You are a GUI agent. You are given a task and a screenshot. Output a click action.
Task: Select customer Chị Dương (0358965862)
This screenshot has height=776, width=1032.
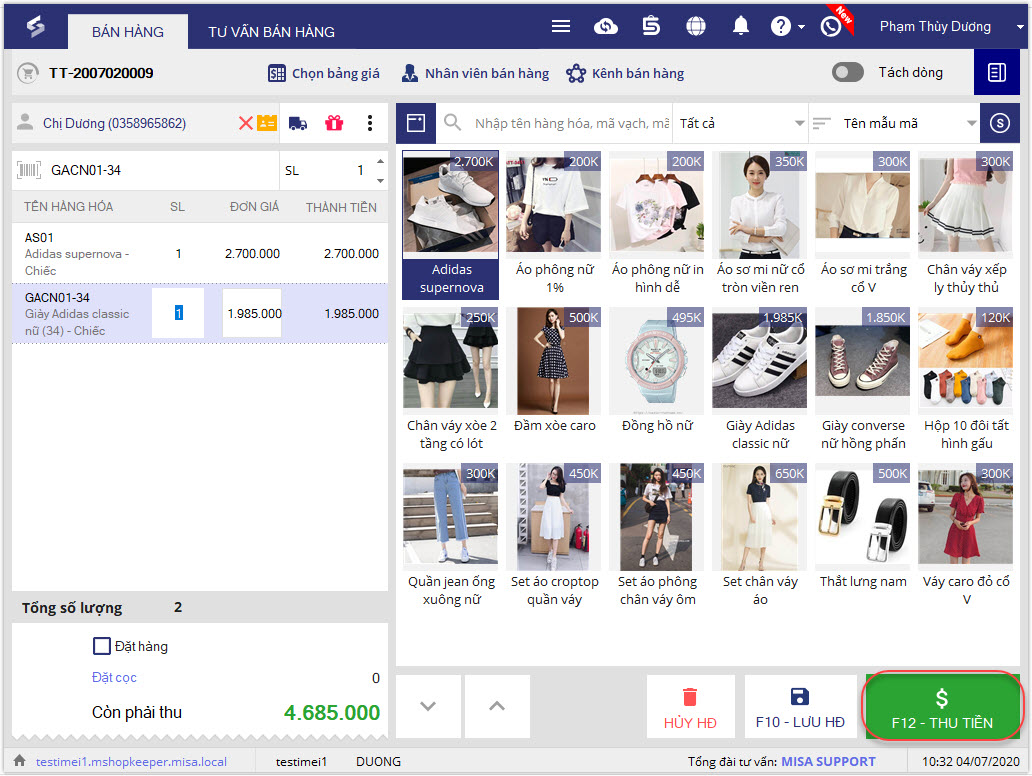tap(115, 123)
